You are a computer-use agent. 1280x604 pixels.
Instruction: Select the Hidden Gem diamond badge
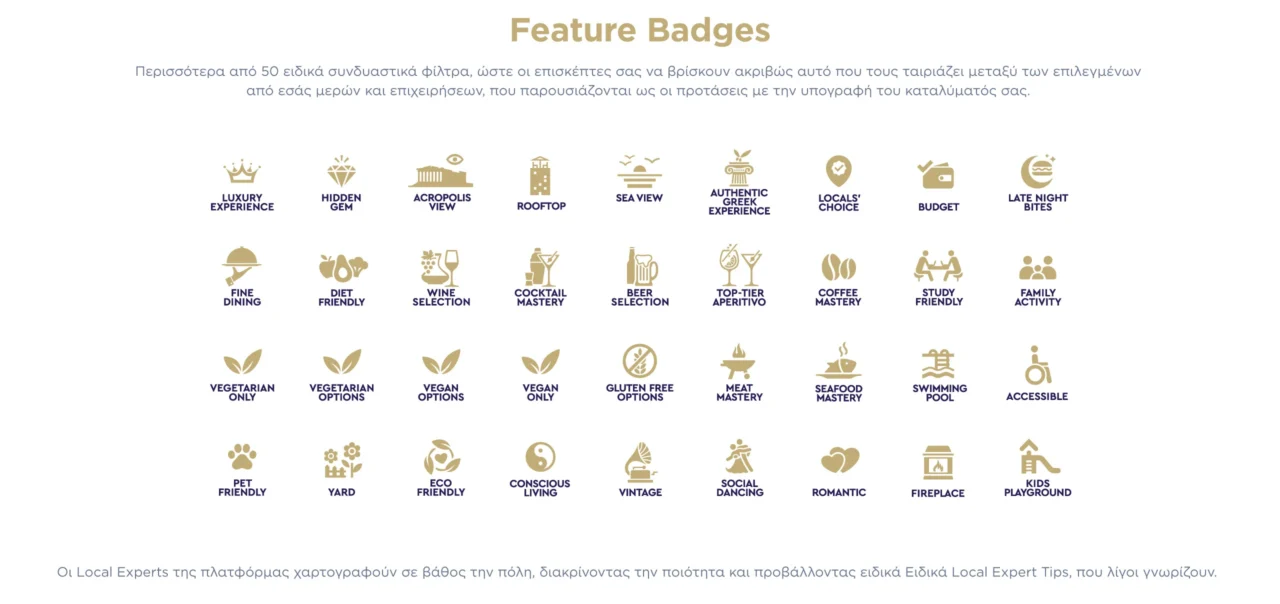(x=341, y=171)
